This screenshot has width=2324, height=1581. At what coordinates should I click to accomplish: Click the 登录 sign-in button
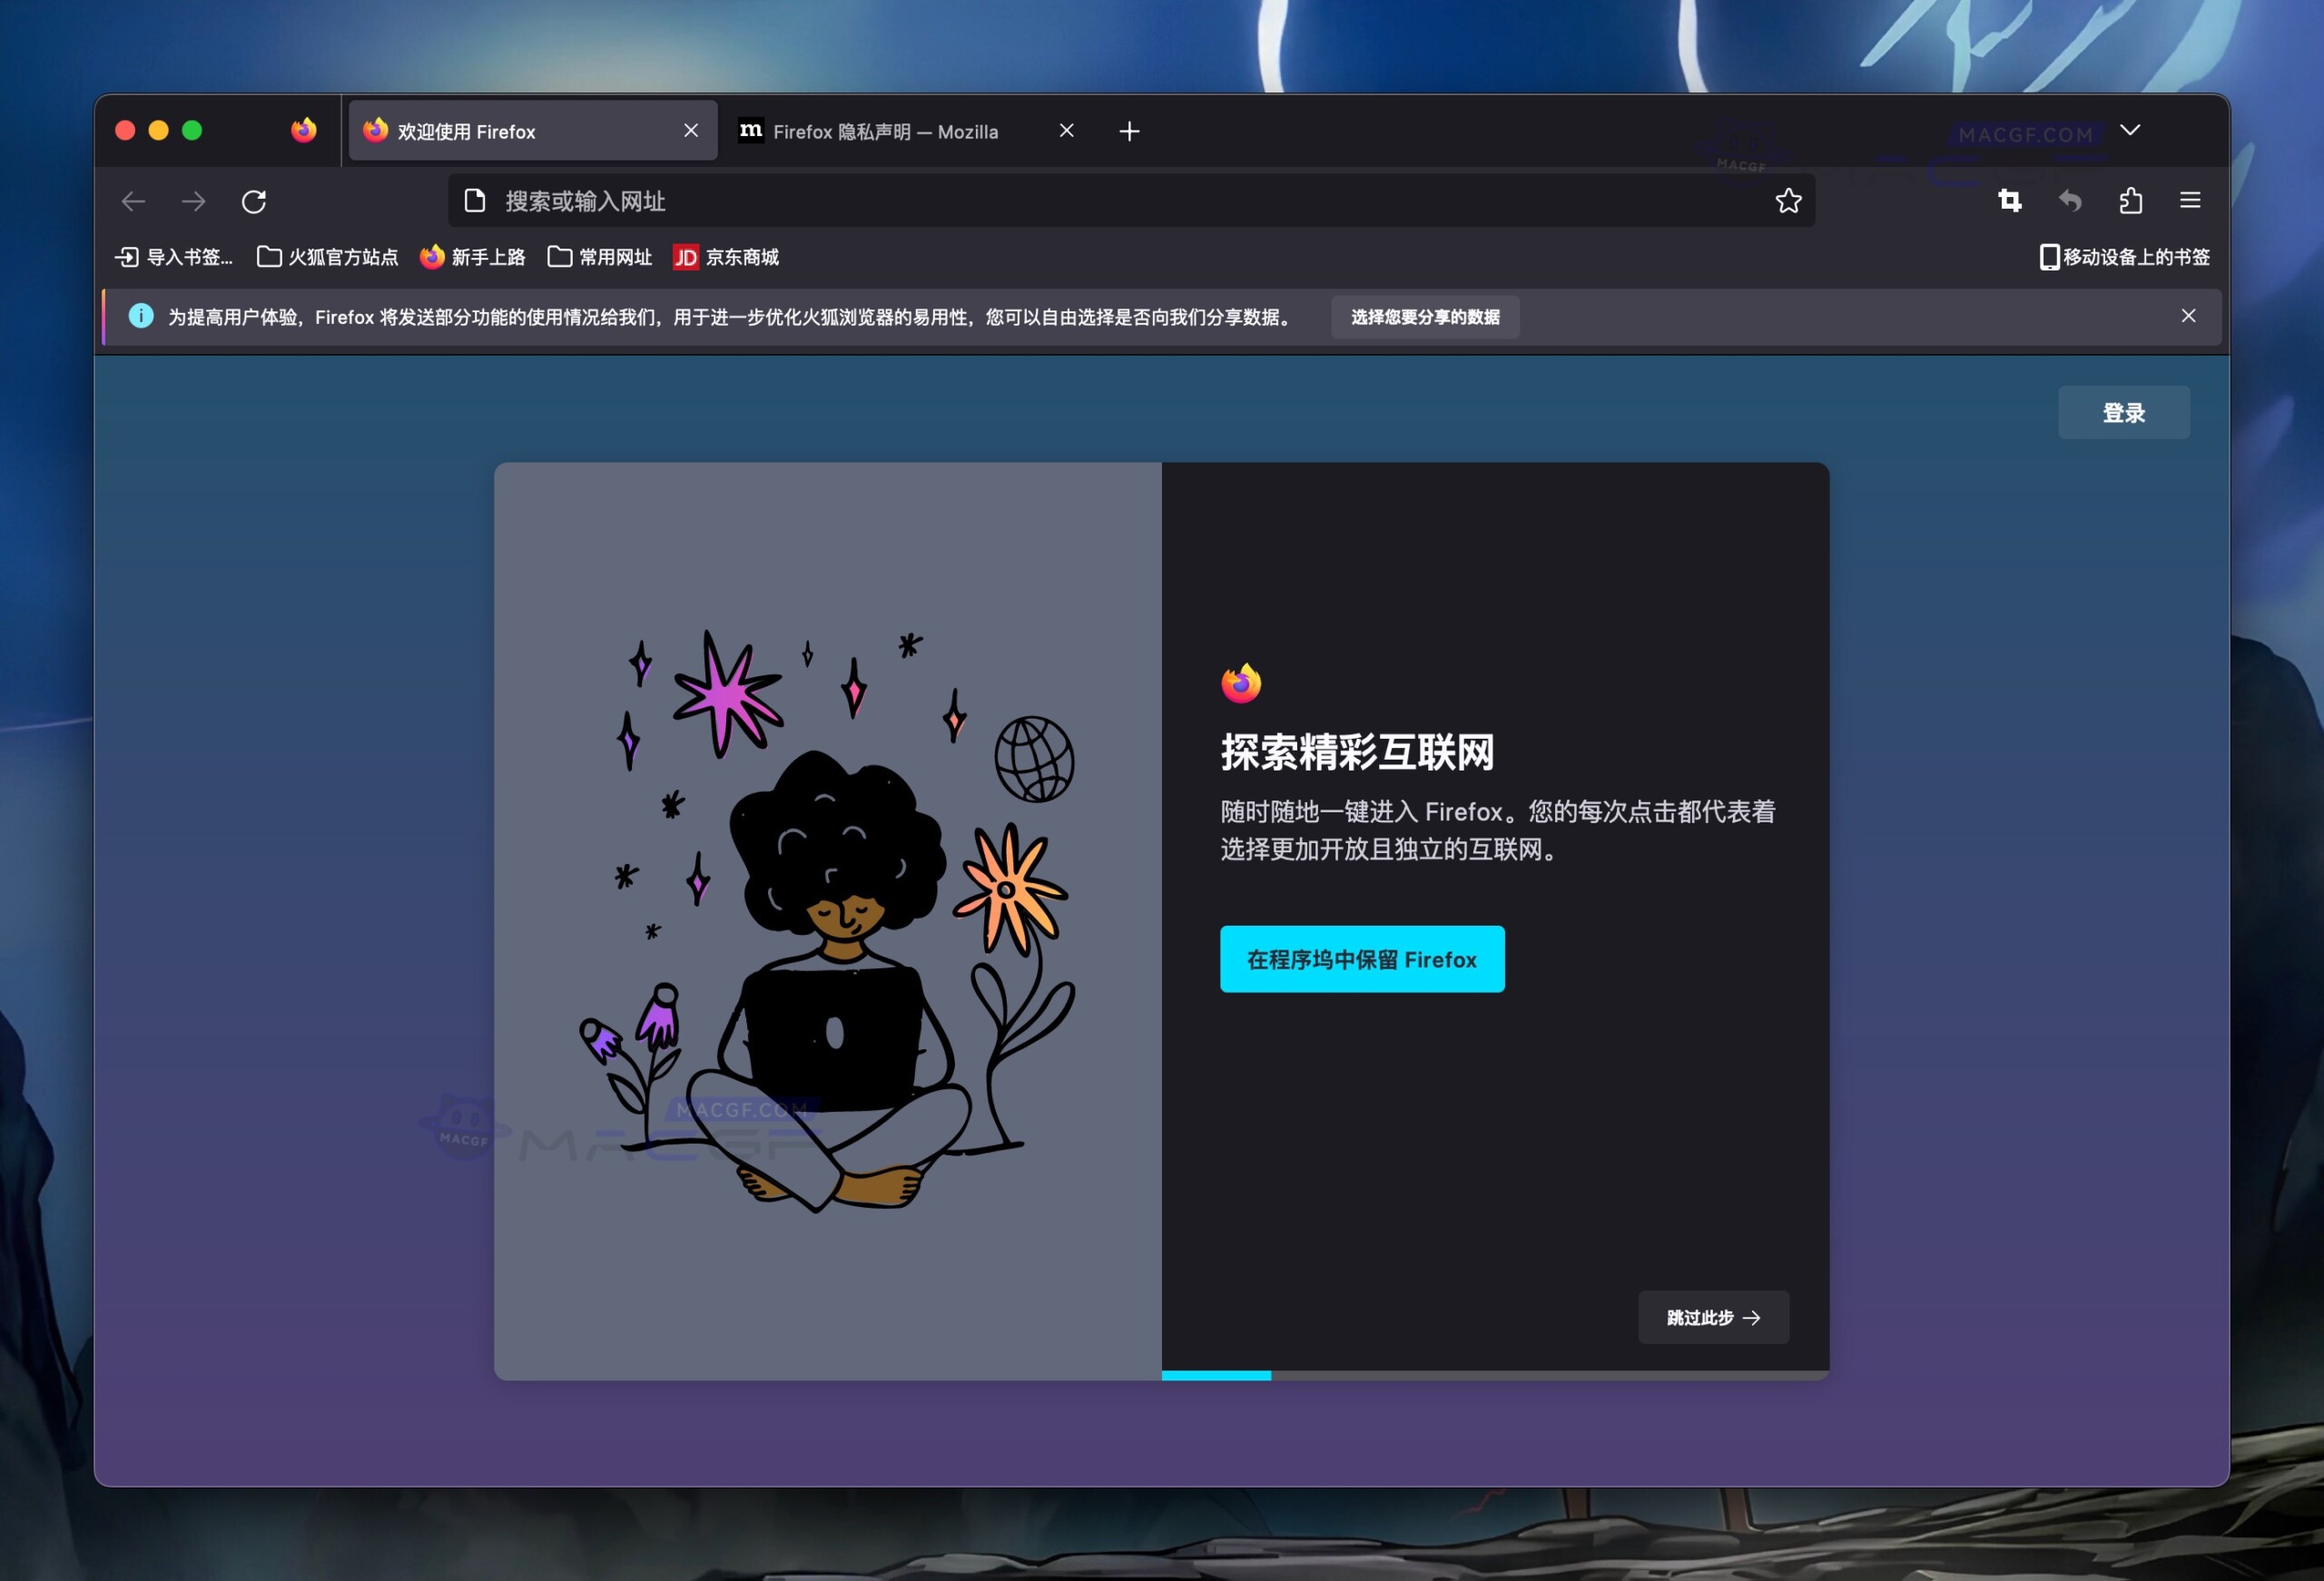(2124, 412)
